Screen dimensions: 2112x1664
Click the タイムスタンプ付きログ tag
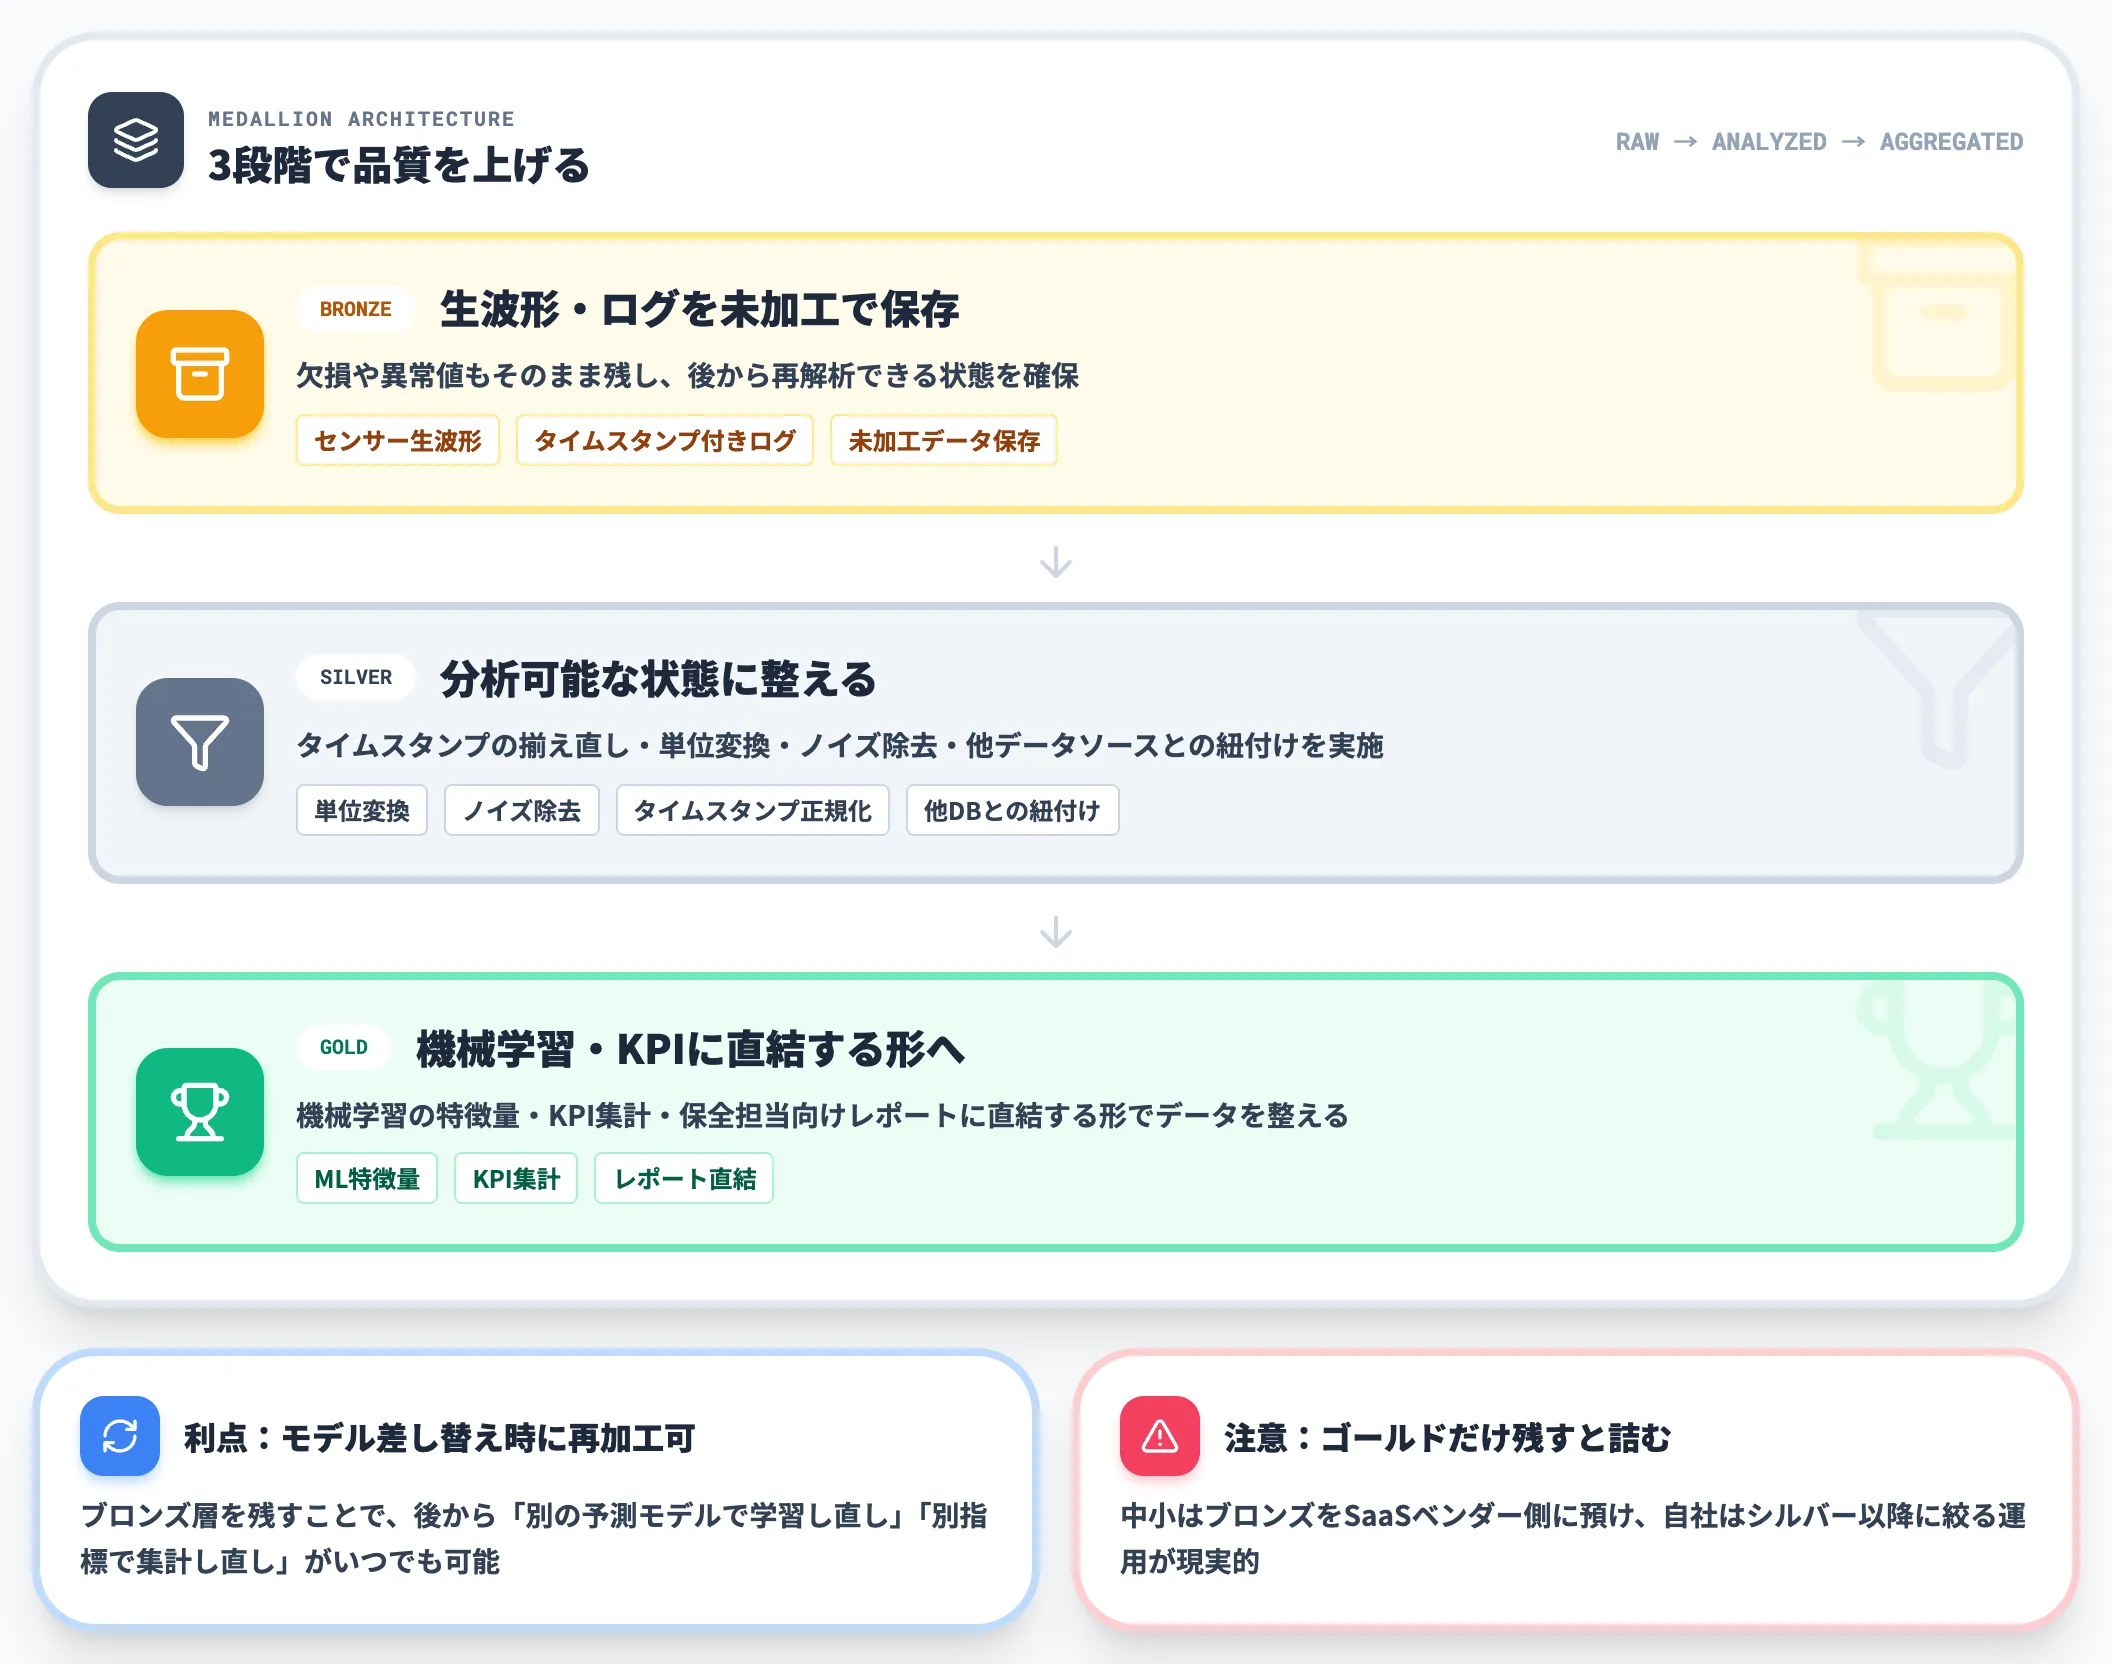(x=665, y=440)
